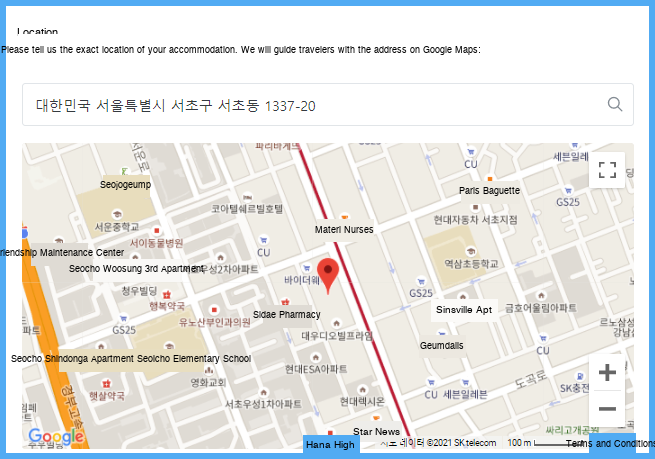The width and height of the screenshot is (655, 459).
Task: Click CU icon above top-right Paris Baguette
Action: click(x=471, y=152)
